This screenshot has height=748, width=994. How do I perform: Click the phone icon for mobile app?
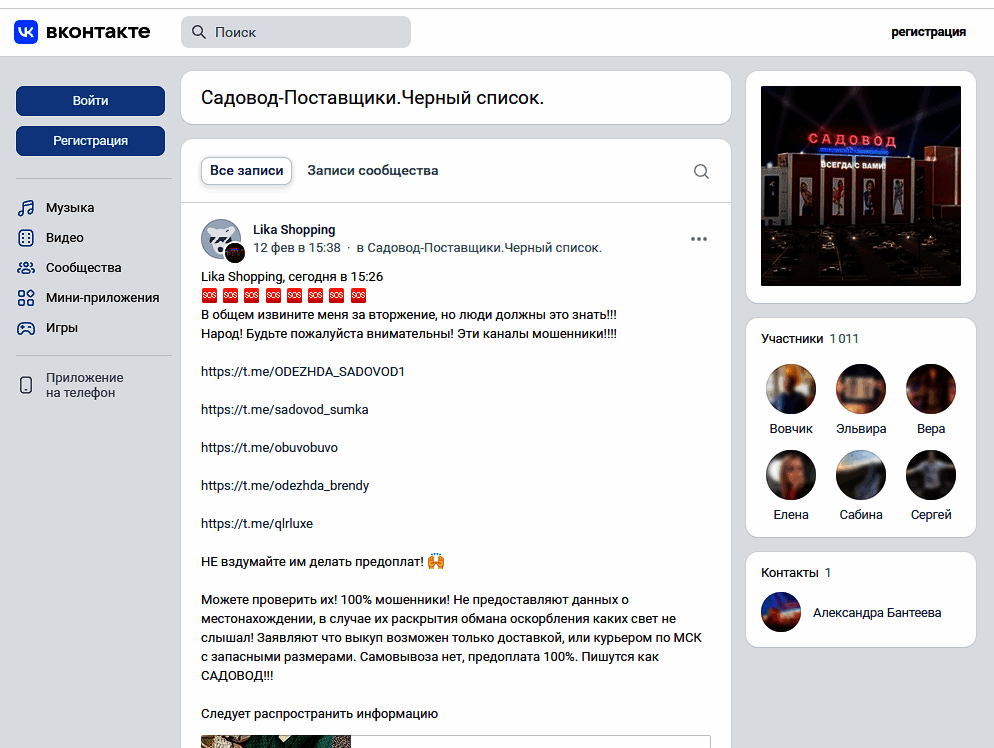click(x=26, y=385)
